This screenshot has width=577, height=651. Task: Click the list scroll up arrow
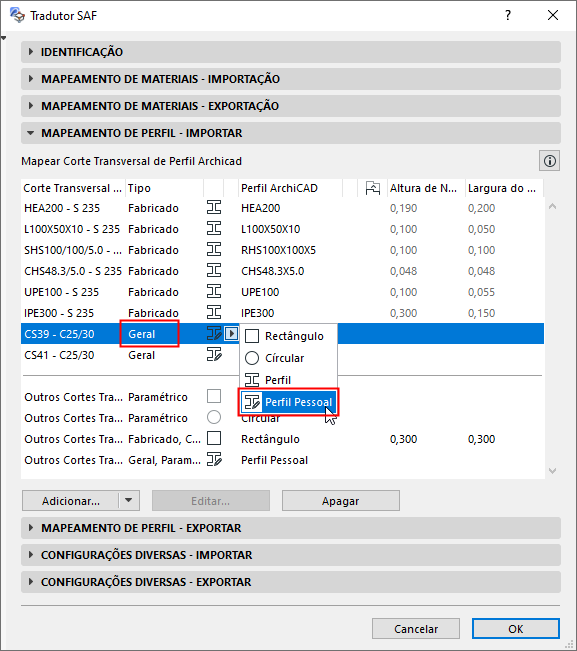553,206
